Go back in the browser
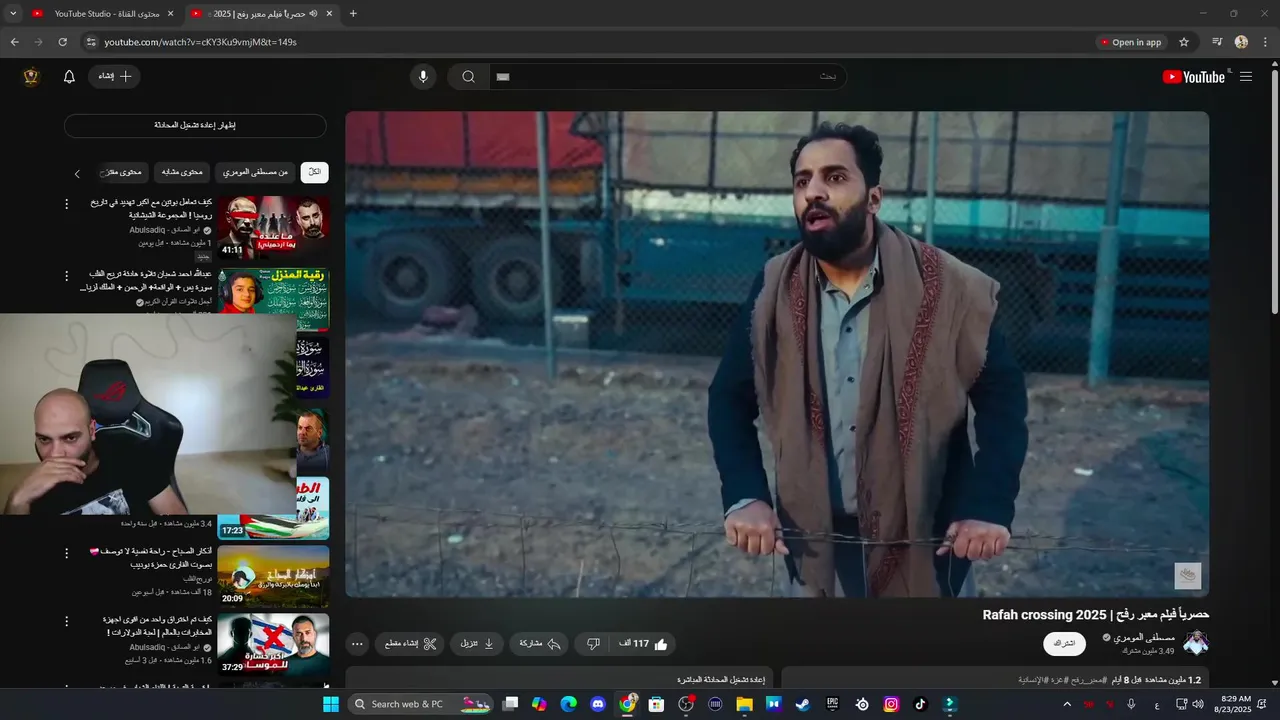This screenshot has height=720, width=1280. tap(14, 42)
